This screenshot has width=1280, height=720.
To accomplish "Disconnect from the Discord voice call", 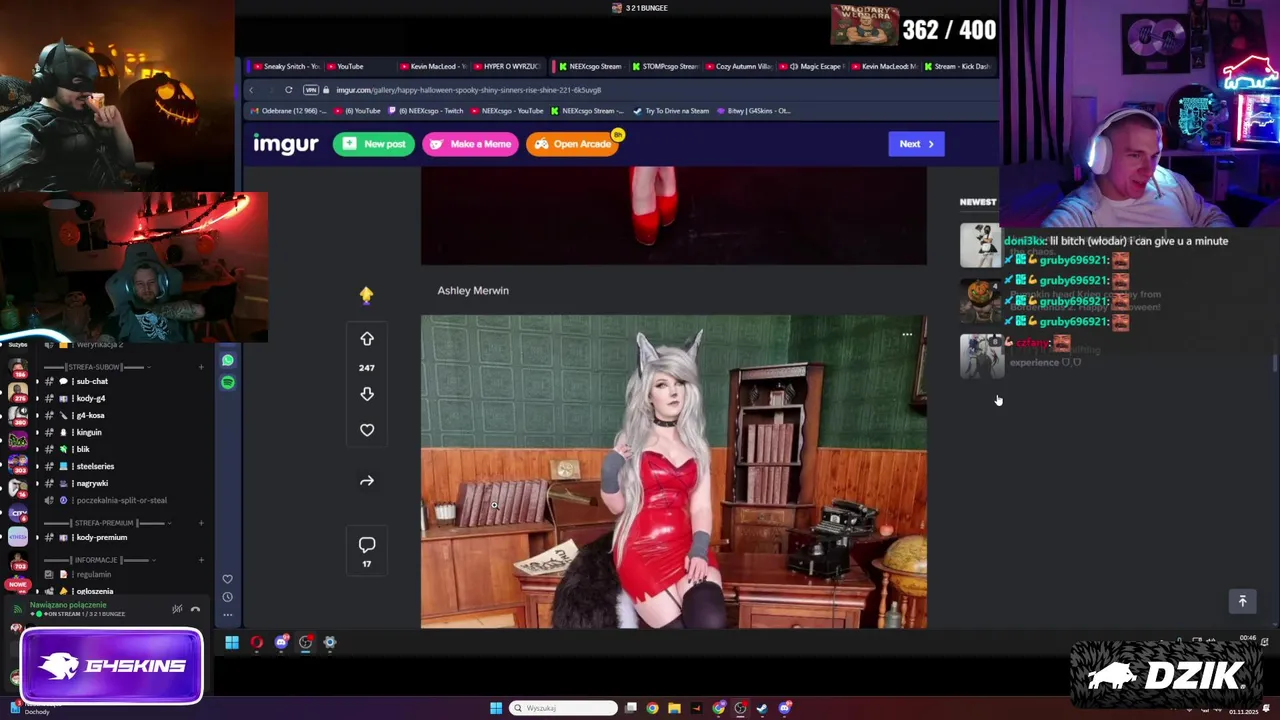I will coord(196,609).
